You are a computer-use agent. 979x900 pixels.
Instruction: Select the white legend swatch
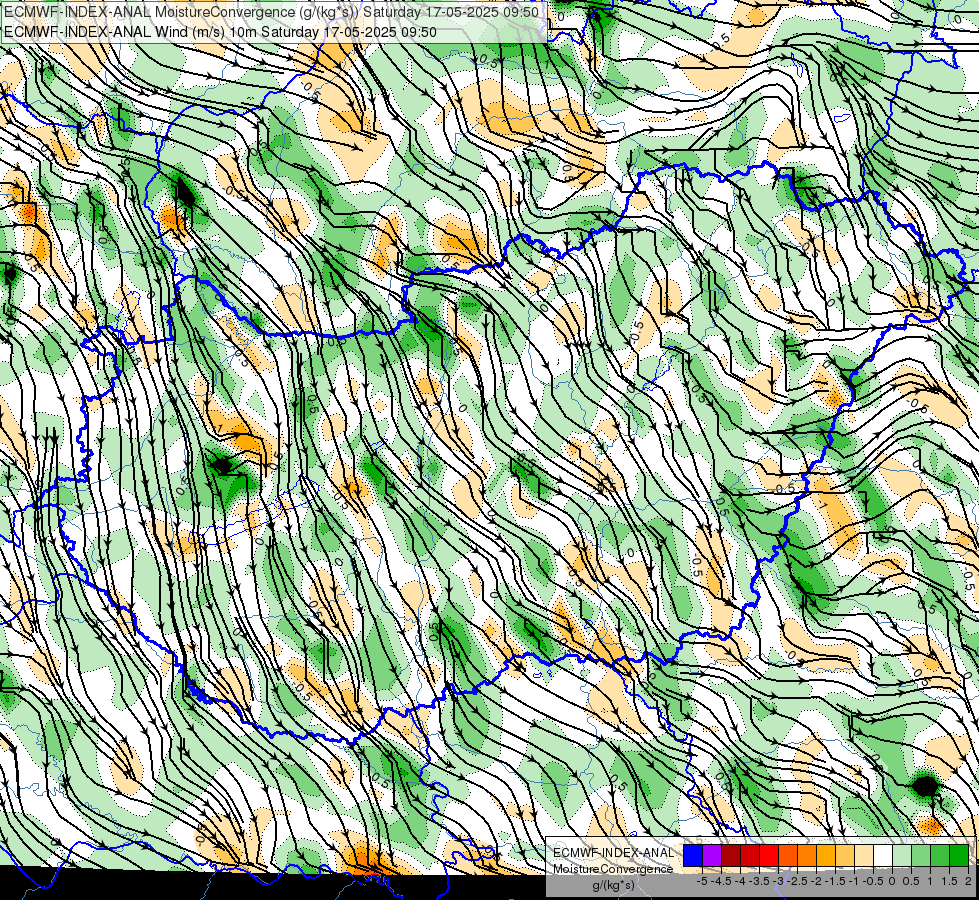tap(883, 856)
